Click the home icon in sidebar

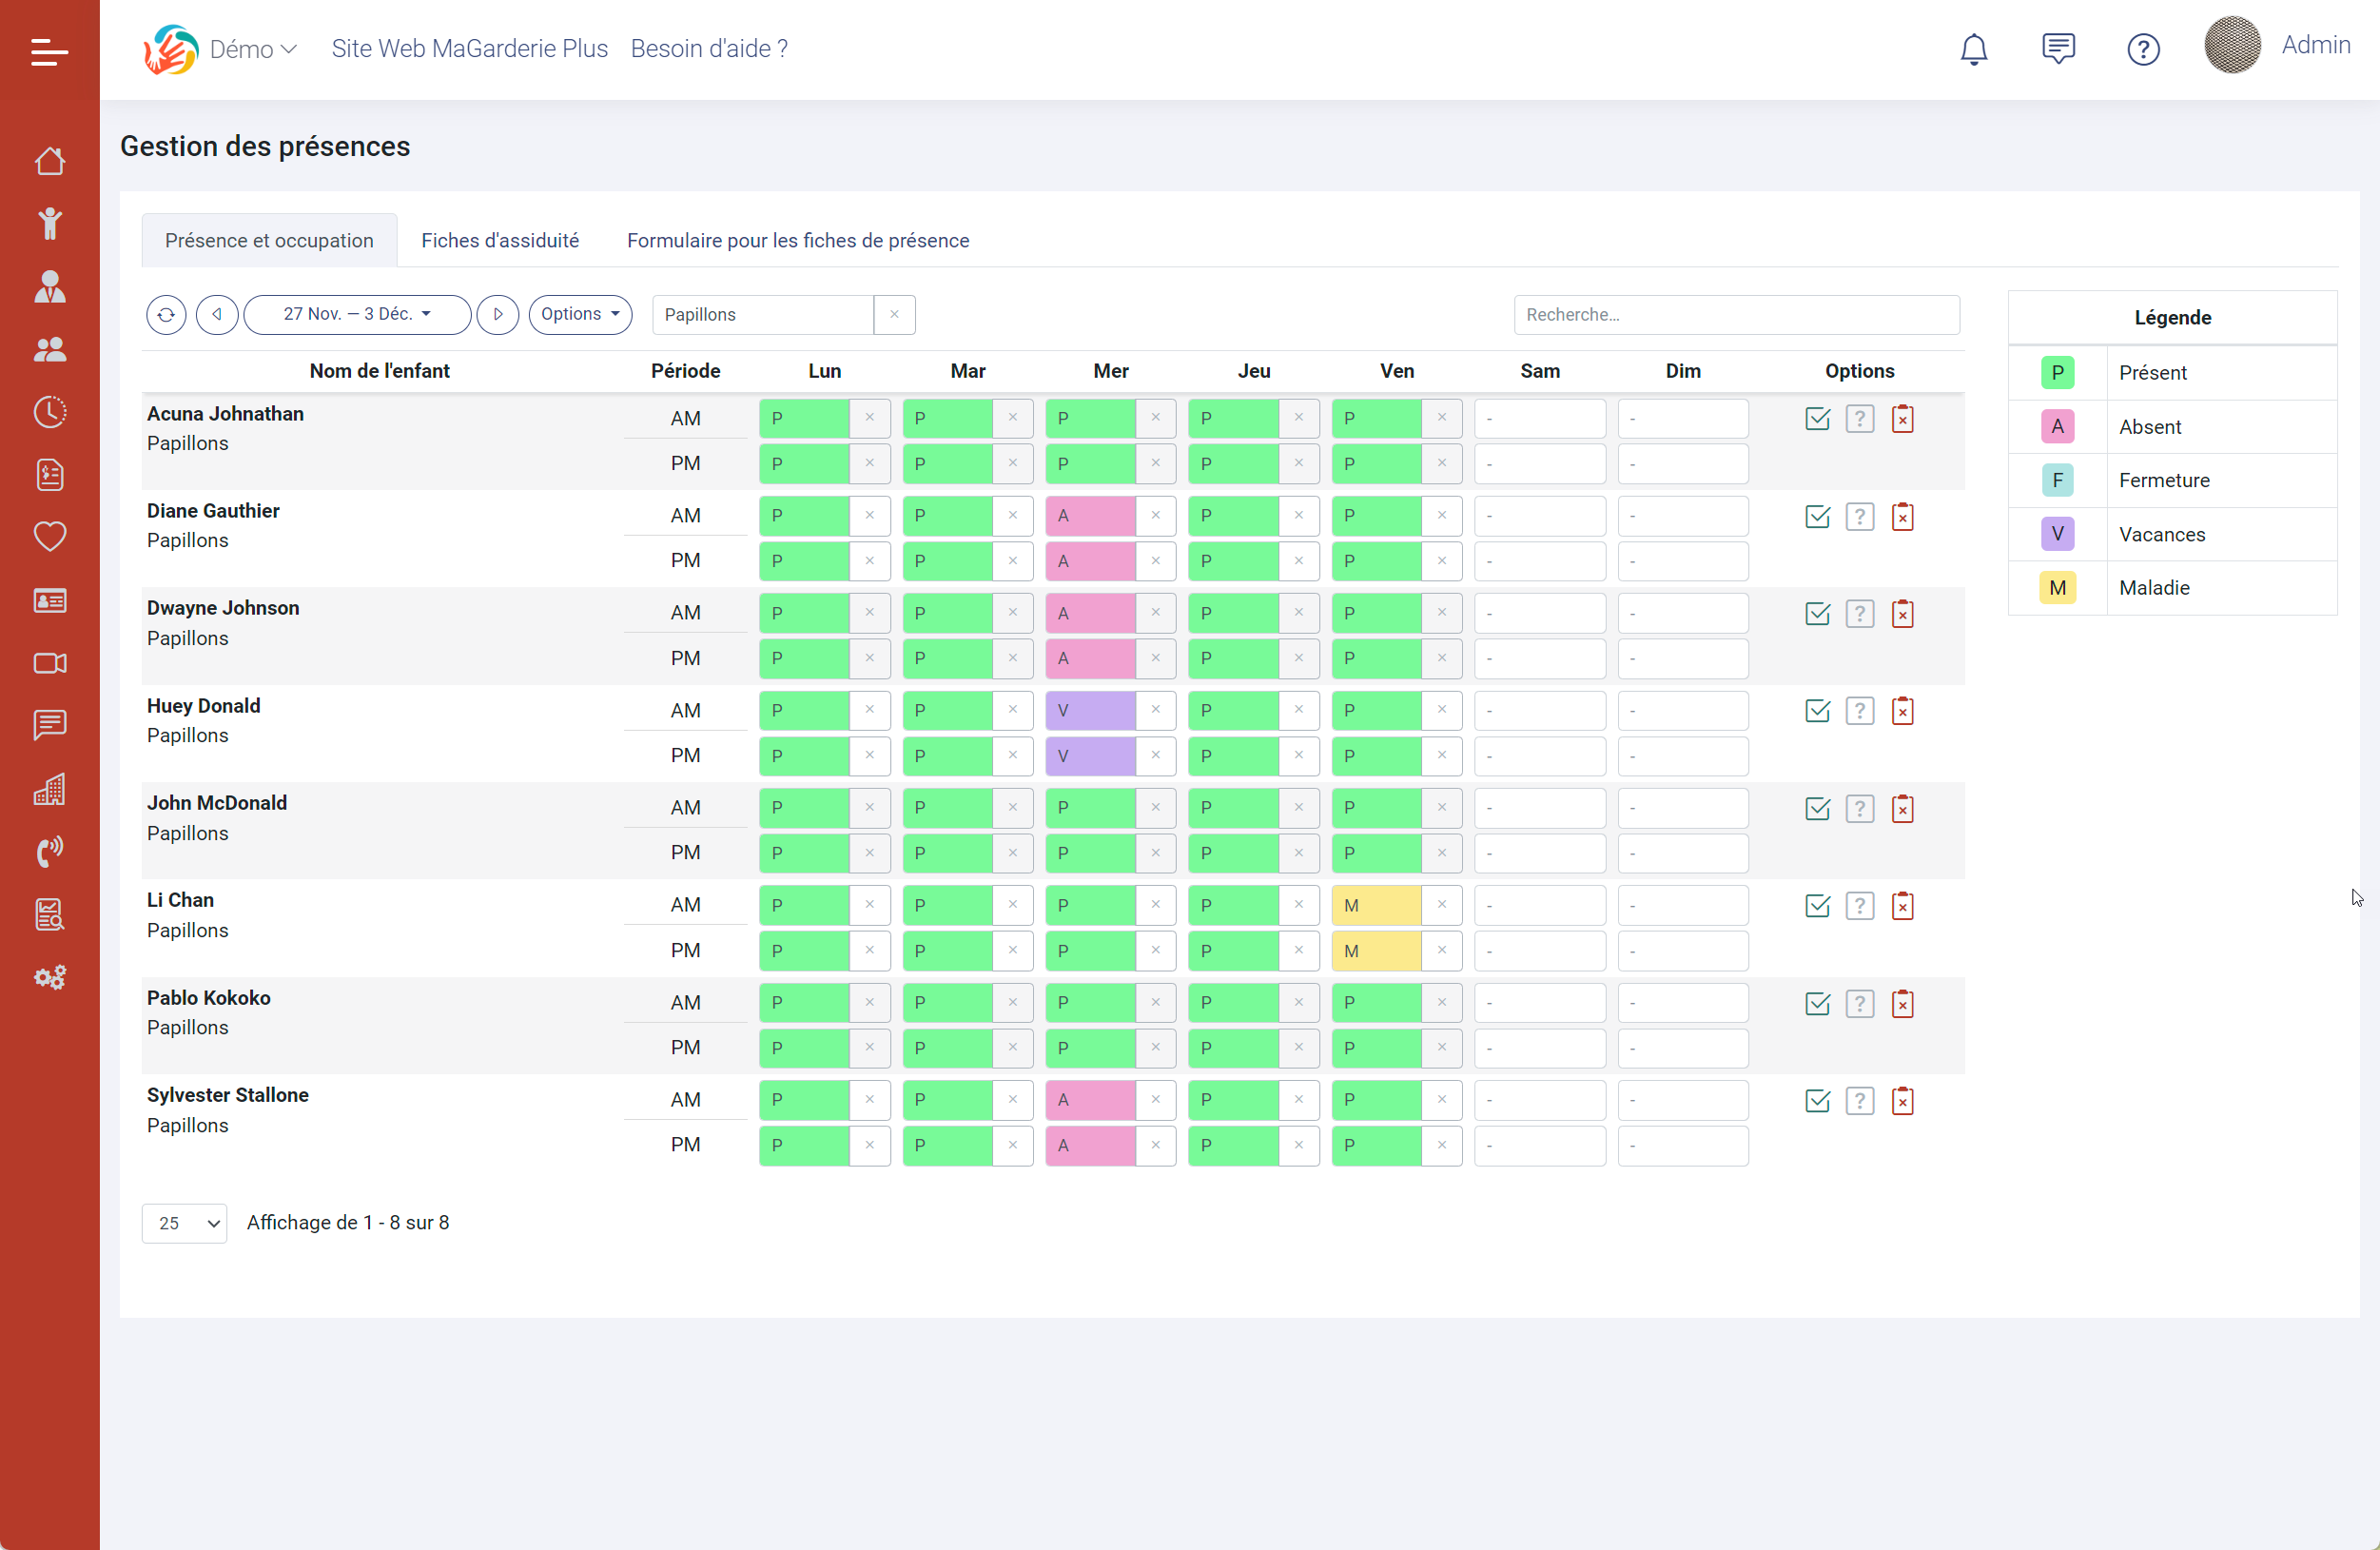click(50, 161)
